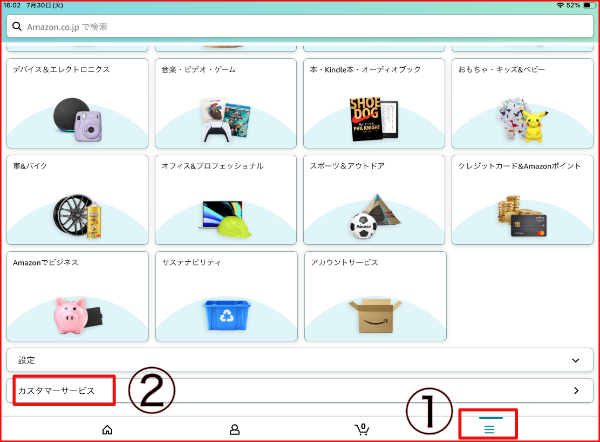This screenshot has height=442, width=600.
Task: Tap the battery indicator in status bar
Action: 589,5
